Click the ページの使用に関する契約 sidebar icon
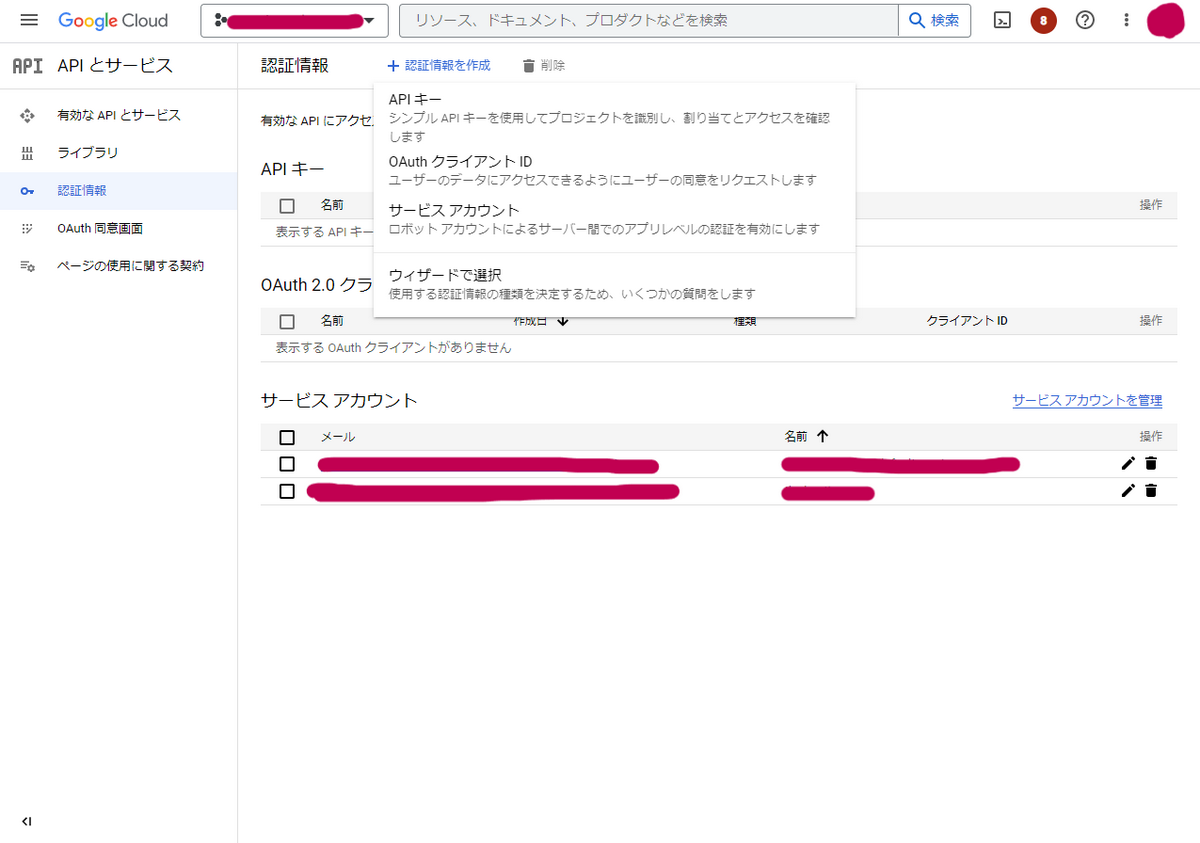The height and width of the screenshot is (843, 1200). pos(27,266)
